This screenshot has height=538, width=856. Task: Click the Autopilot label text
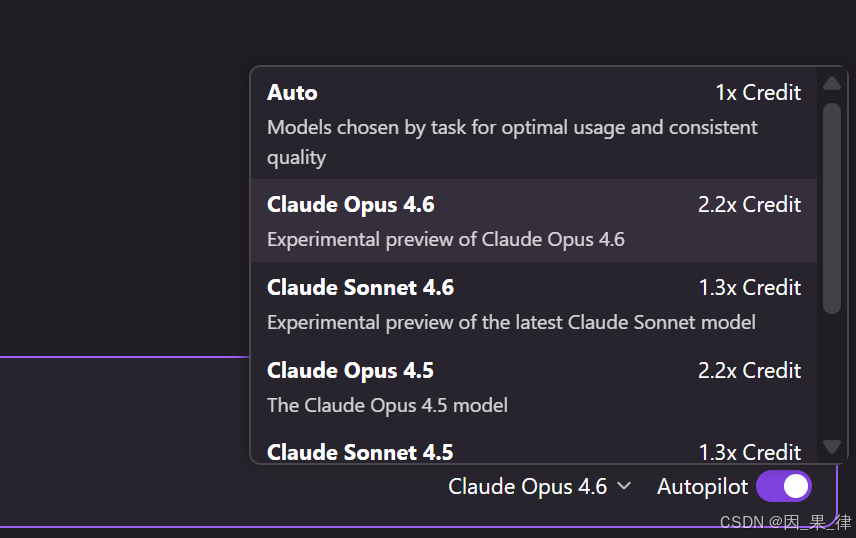pyautogui.click(x=702, y=487)
